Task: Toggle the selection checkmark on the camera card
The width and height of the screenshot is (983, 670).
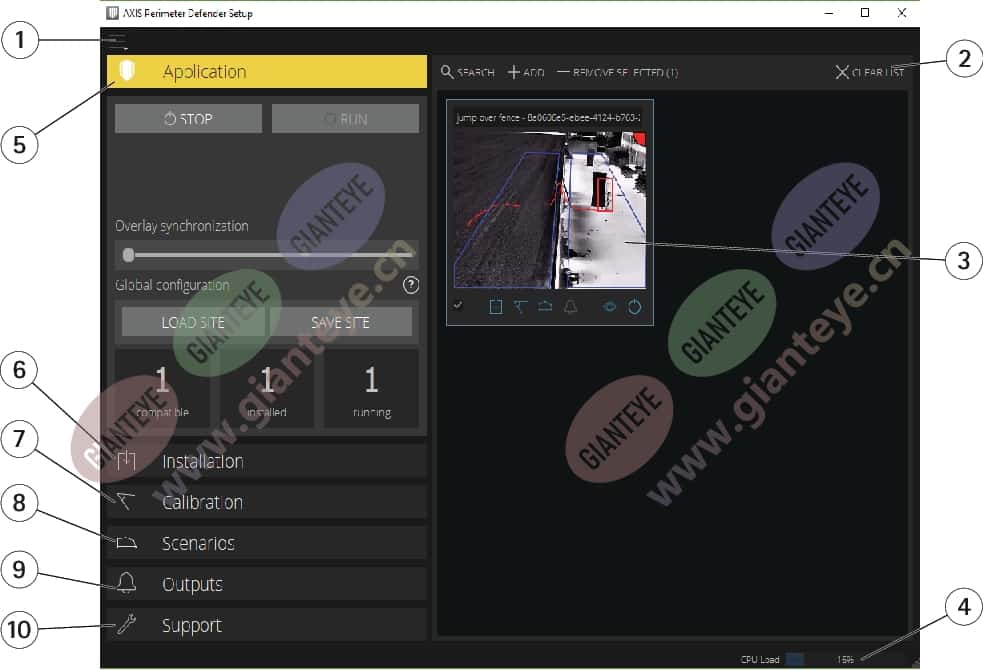Action: pyautogui.click(x=458, y=306)
